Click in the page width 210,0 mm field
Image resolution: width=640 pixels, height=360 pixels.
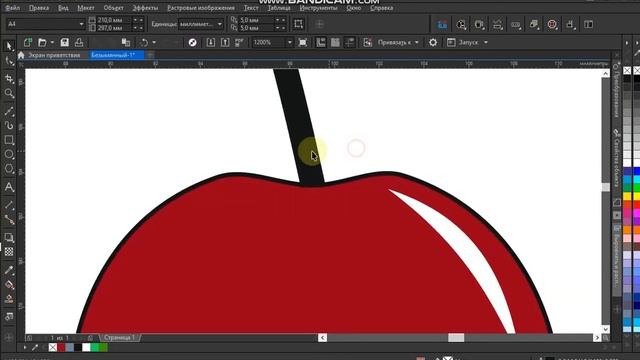click(x=114, y=20)
